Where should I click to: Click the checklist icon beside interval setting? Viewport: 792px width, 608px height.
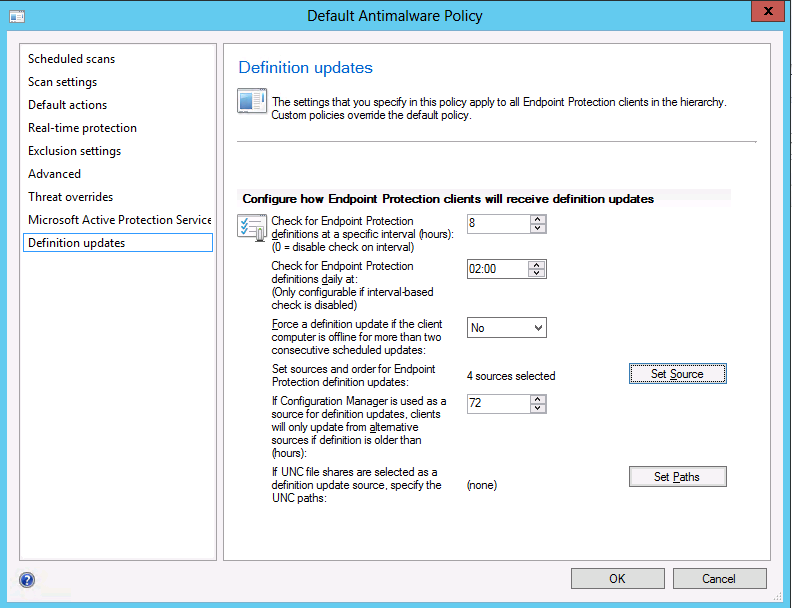coord(252,228)
